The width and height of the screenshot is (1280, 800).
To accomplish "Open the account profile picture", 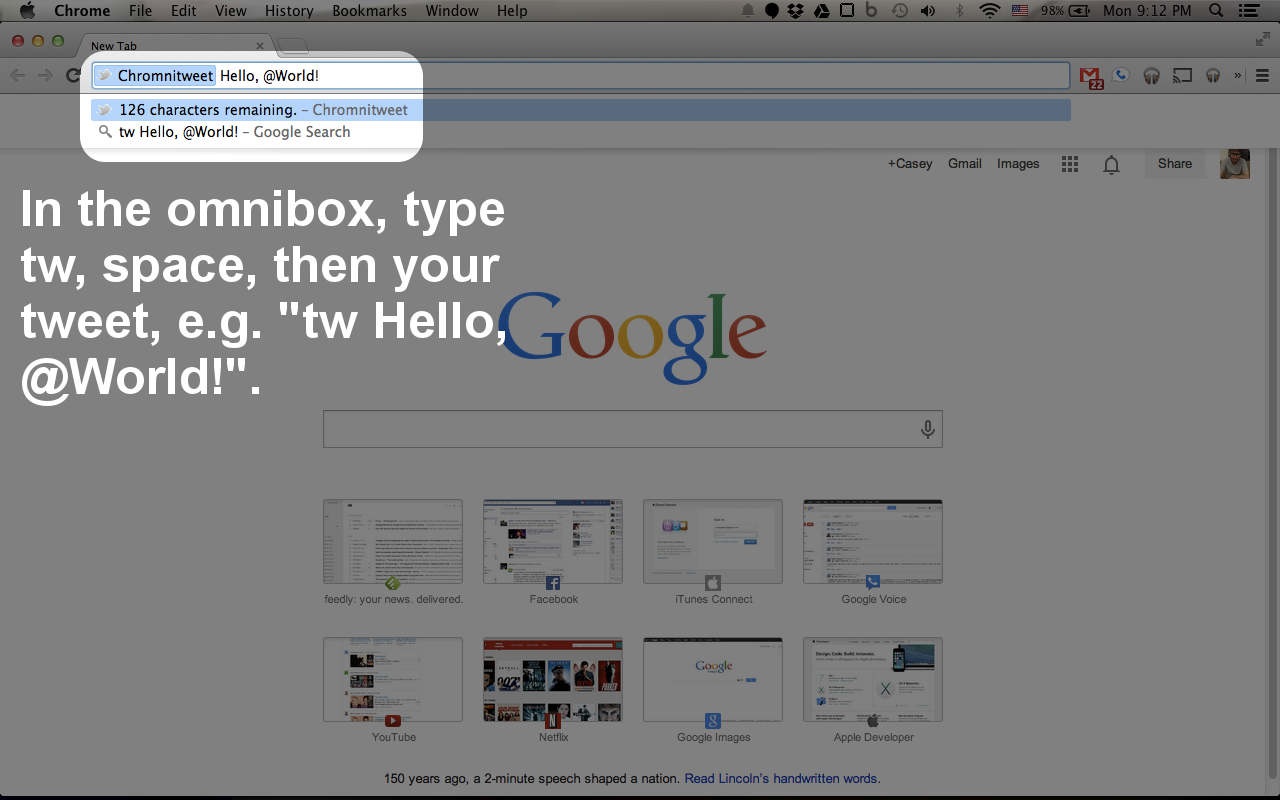I will (x=1235, y=164).
